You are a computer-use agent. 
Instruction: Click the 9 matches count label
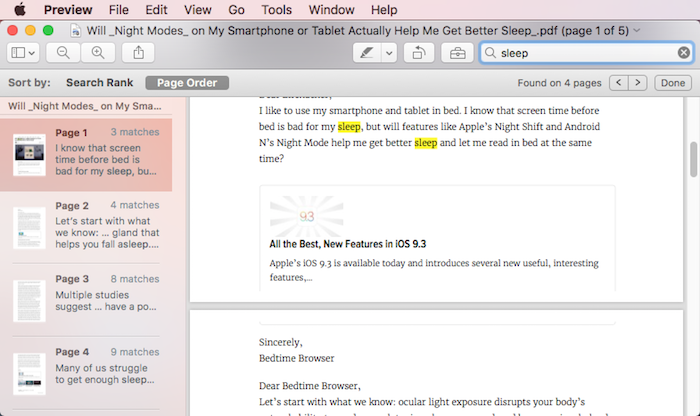tap(135, 352)
